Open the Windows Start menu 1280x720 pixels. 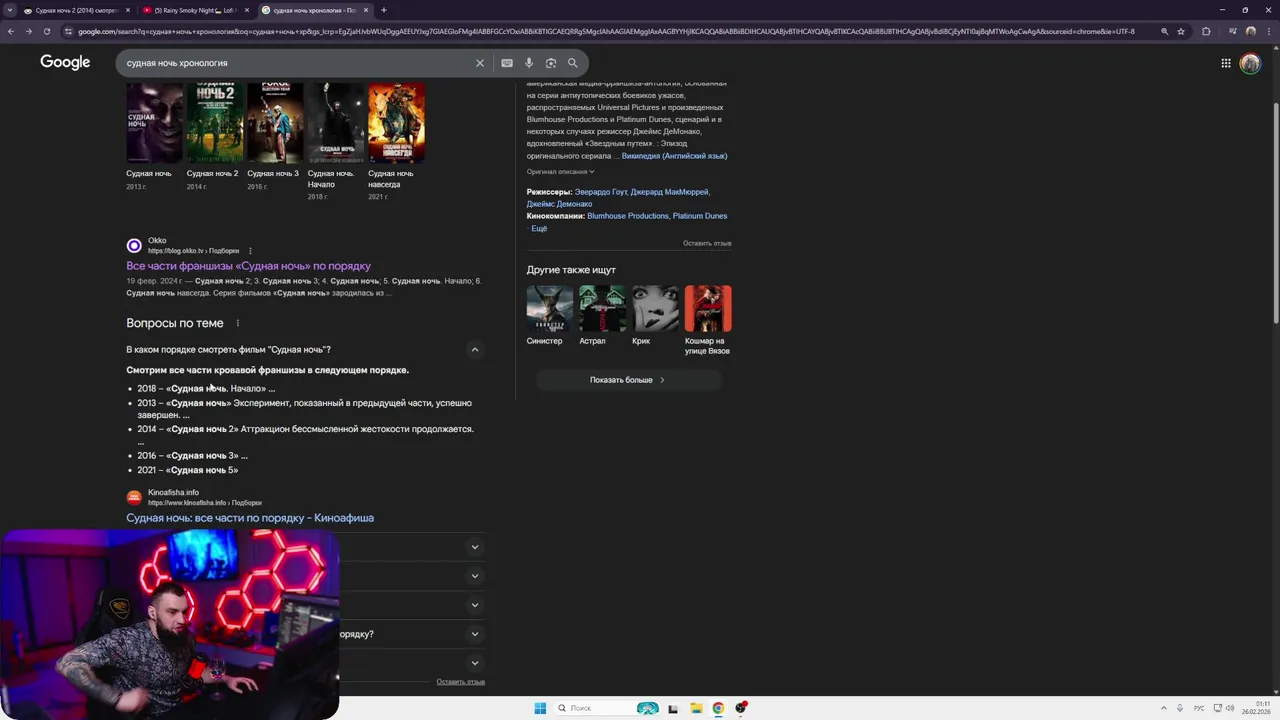(x=540, y=708)
